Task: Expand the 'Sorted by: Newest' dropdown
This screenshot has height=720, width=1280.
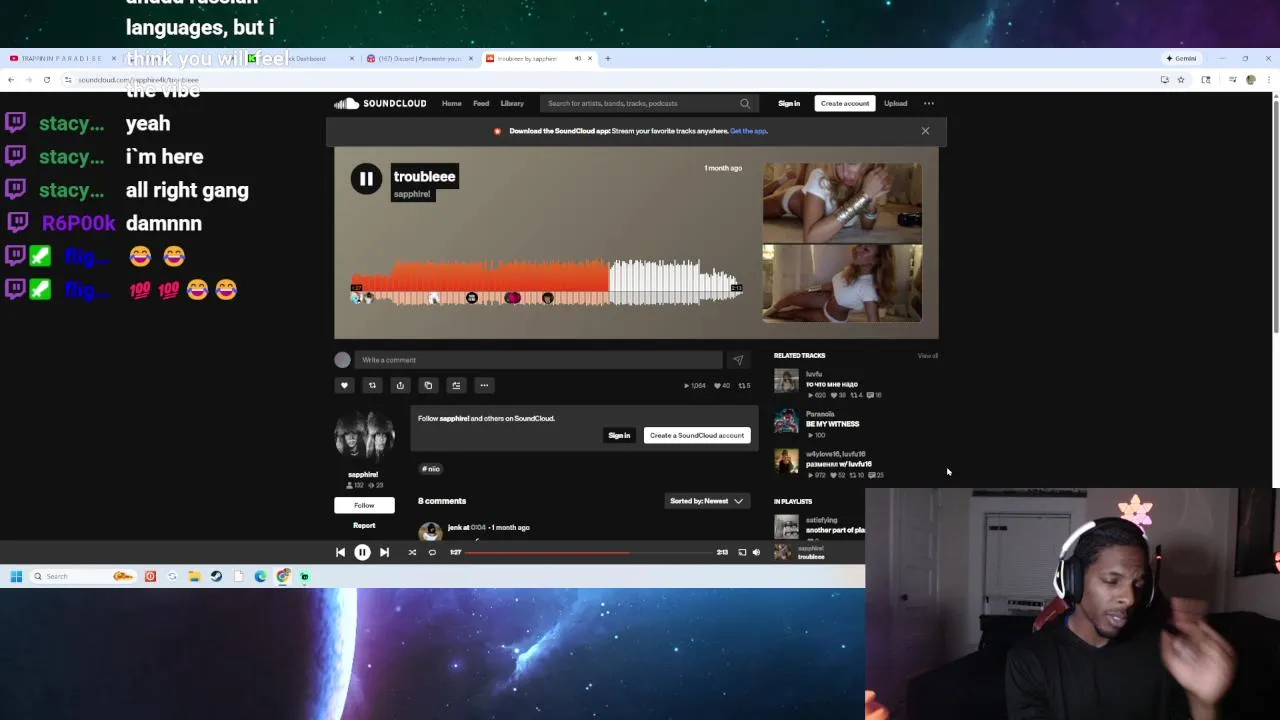Action: [x=706, y=501]
